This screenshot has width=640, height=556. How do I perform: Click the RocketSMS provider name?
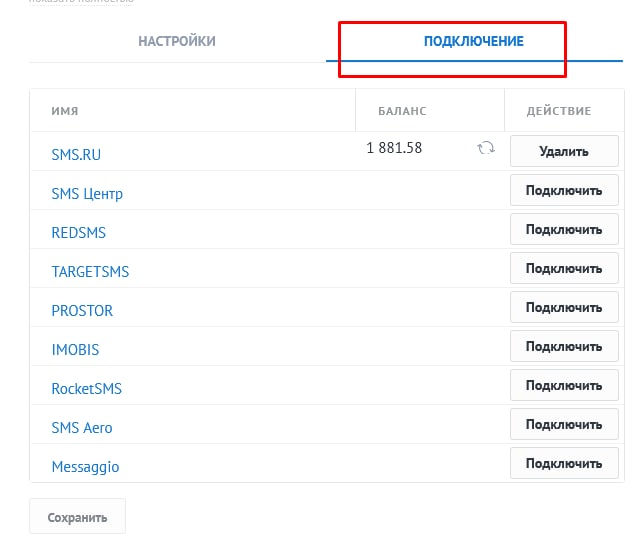pos(87,389)
